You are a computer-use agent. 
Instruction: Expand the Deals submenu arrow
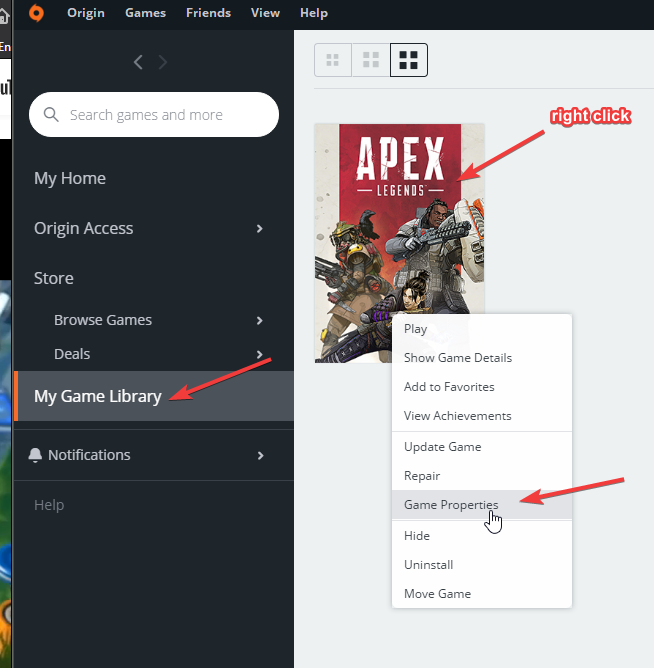259,354
